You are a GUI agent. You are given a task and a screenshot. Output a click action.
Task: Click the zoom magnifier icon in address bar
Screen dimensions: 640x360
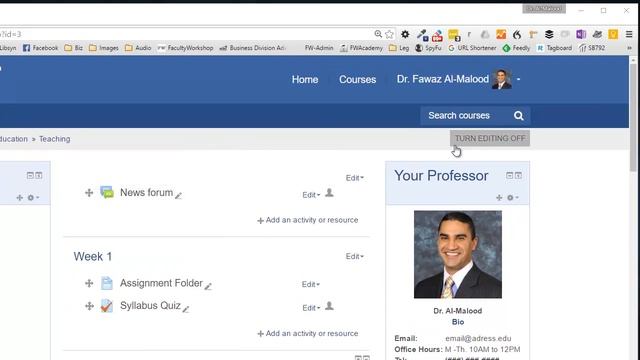coord(378,34)
